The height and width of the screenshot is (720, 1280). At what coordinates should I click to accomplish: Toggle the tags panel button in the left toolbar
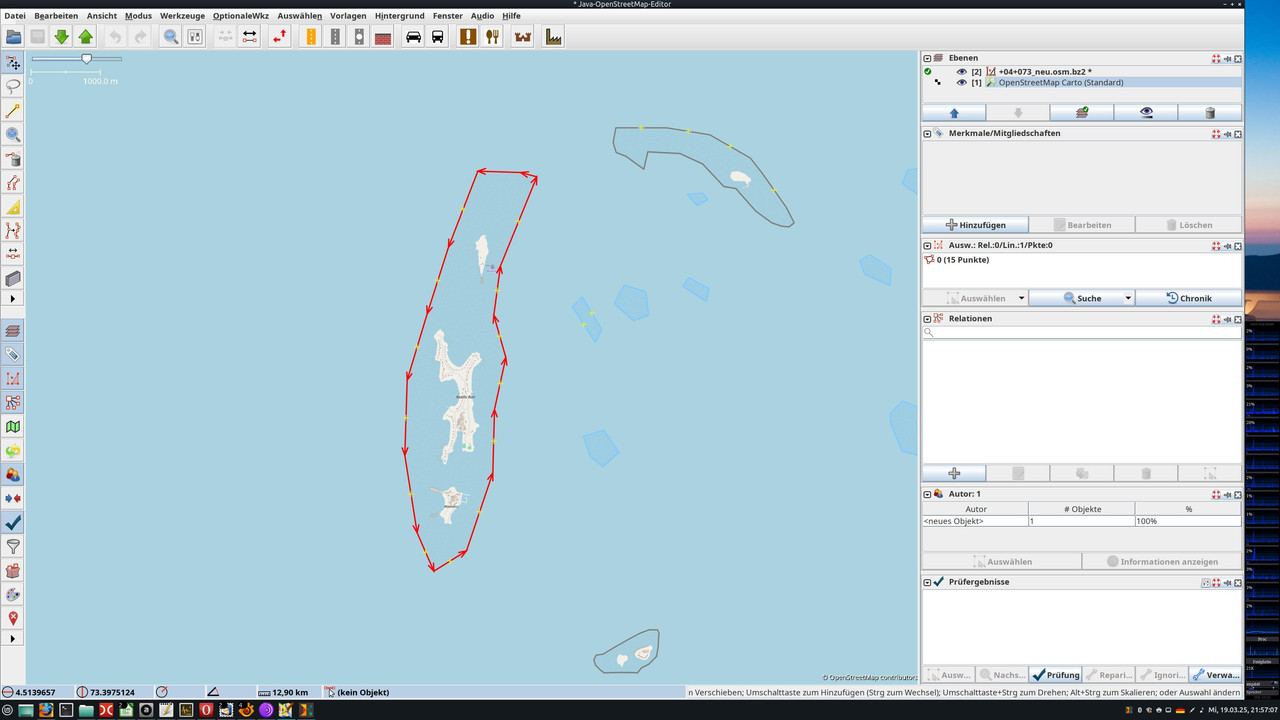coord(13,355)
